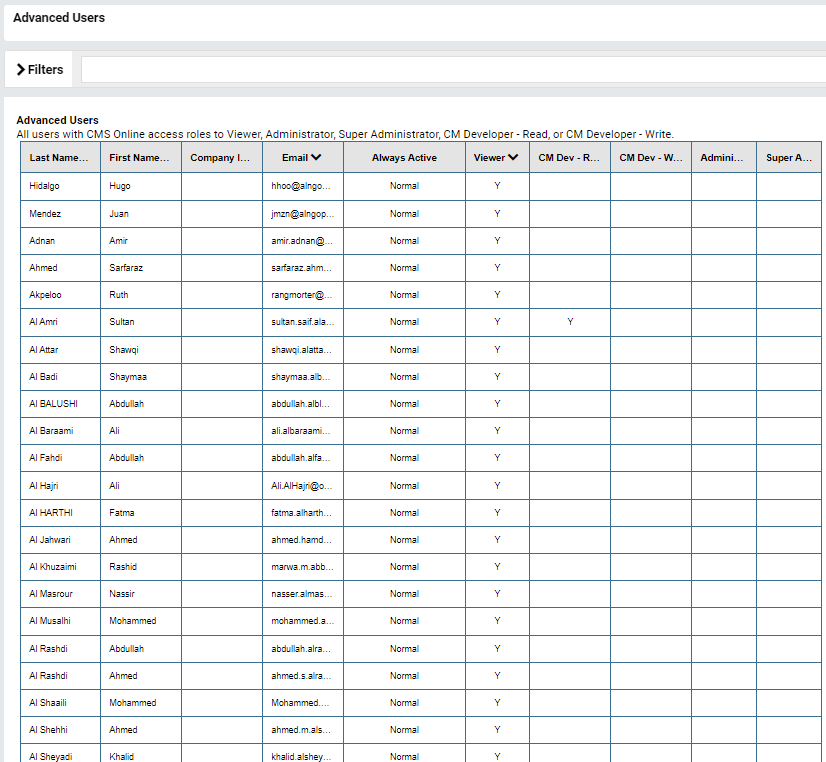
Task: Click last name Al Shehhi
Action: tap(48, 730)
